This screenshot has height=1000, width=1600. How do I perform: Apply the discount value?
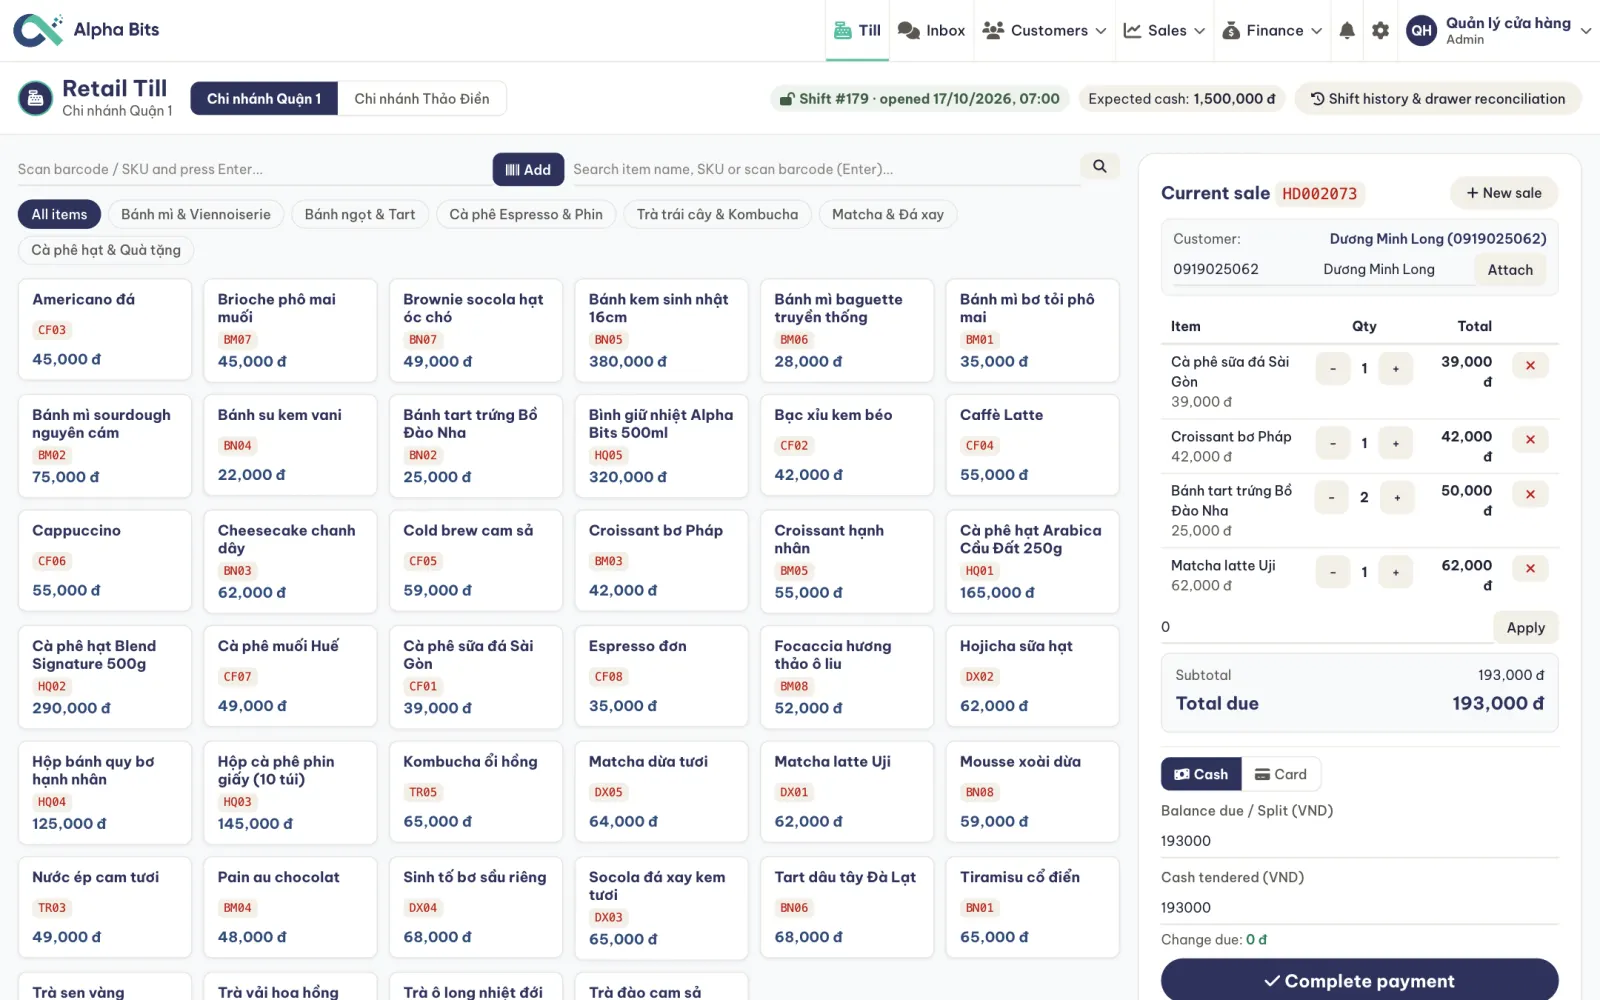point(1526,627)
